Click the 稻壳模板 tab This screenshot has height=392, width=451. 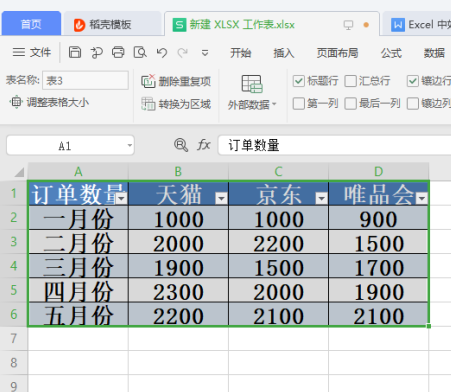point(112,24)
